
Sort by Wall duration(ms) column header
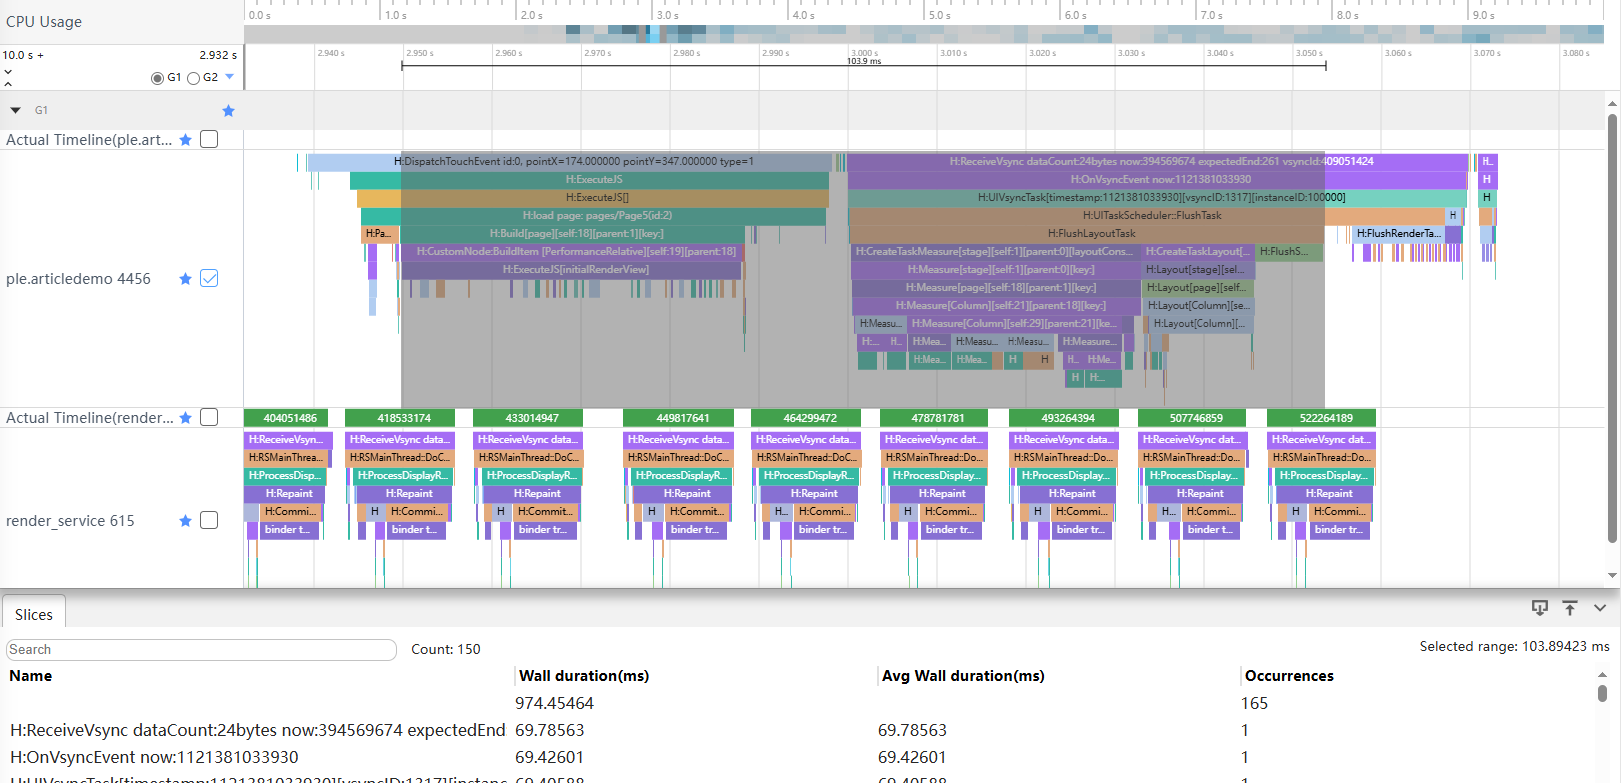(x=584, y=676)
